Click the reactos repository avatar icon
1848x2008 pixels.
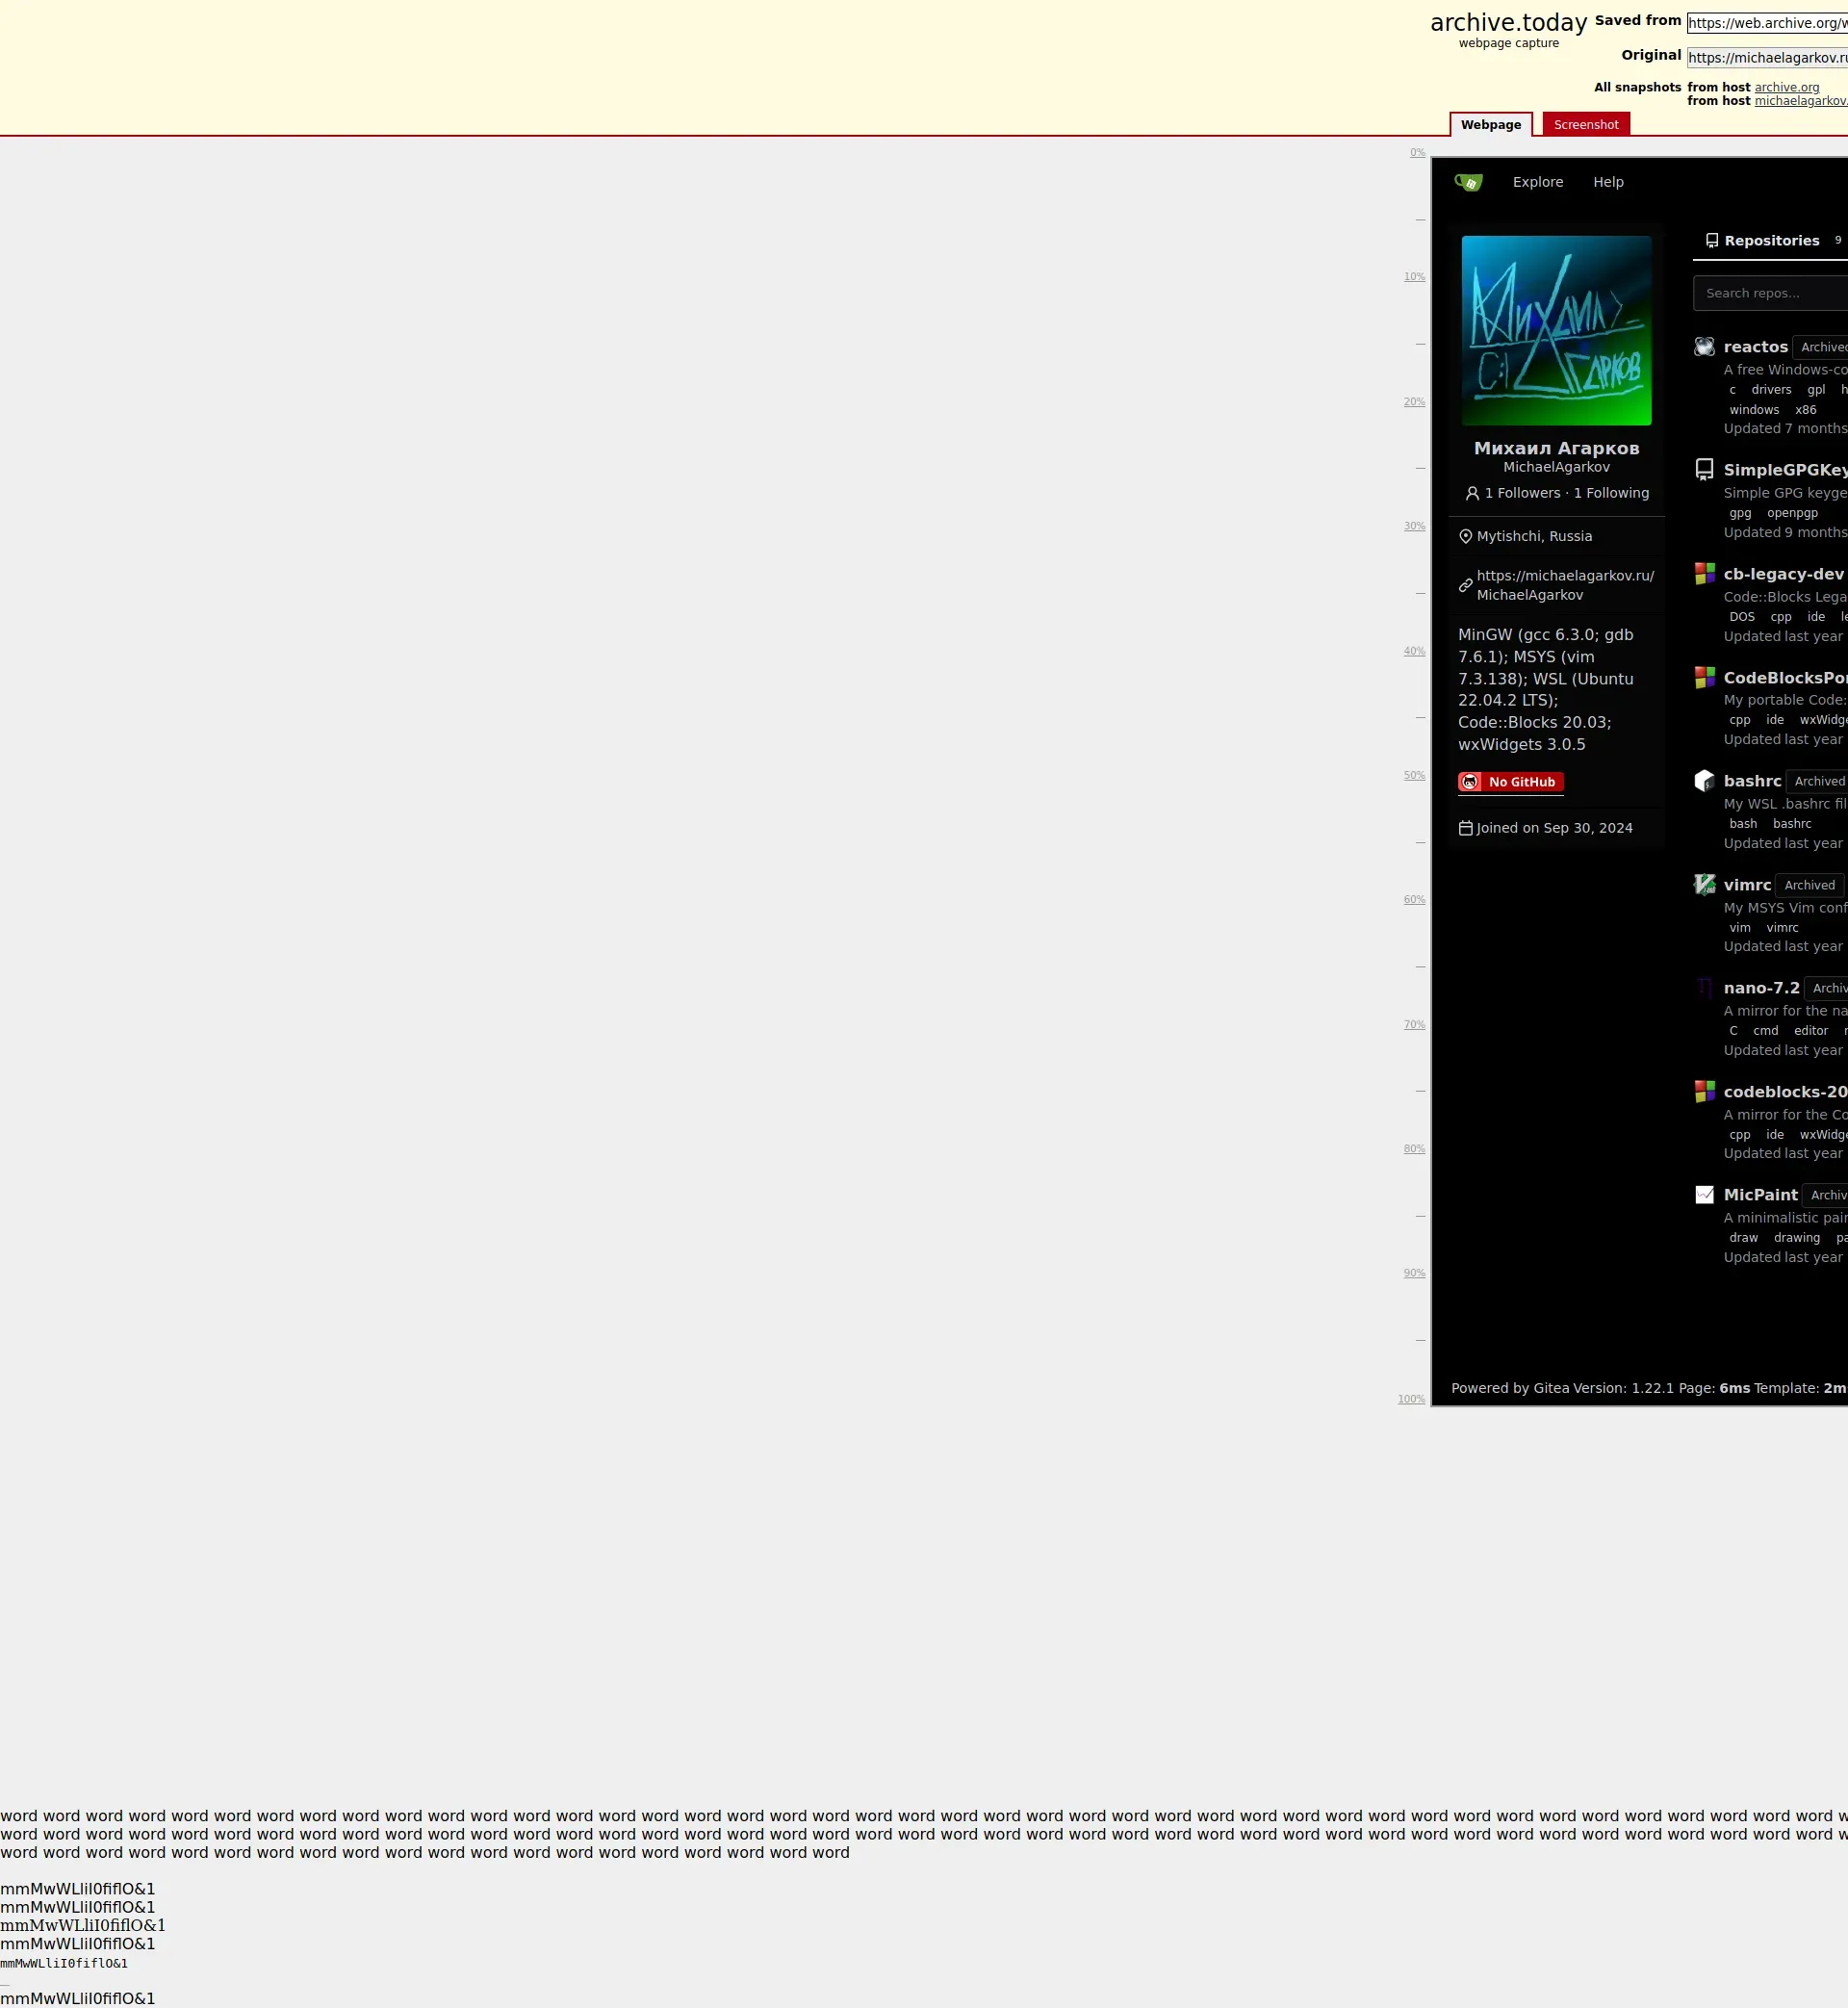1704,347
